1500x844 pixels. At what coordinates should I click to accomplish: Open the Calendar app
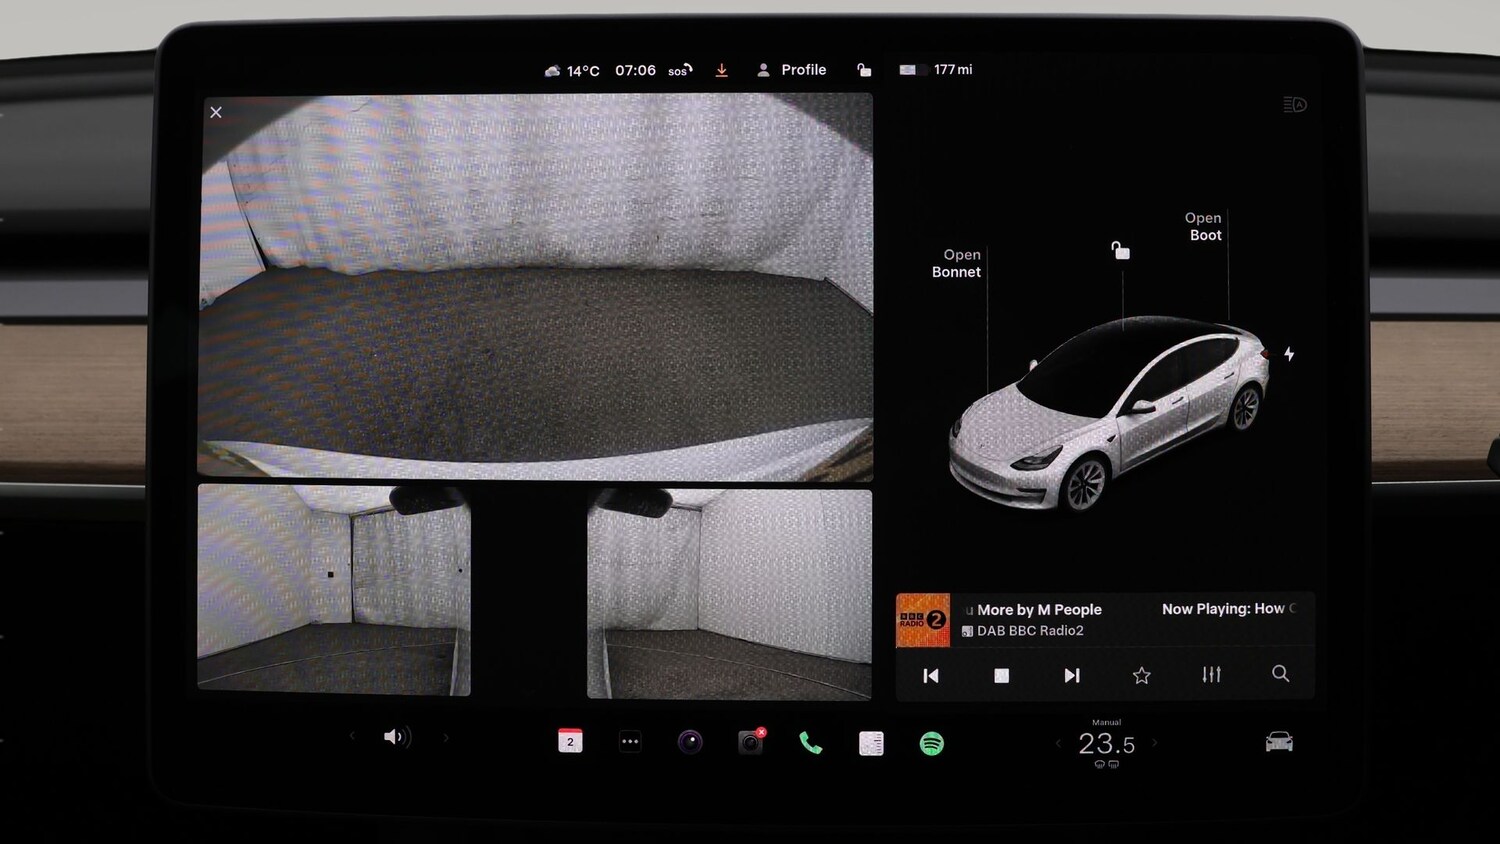[x=570, y=740]
